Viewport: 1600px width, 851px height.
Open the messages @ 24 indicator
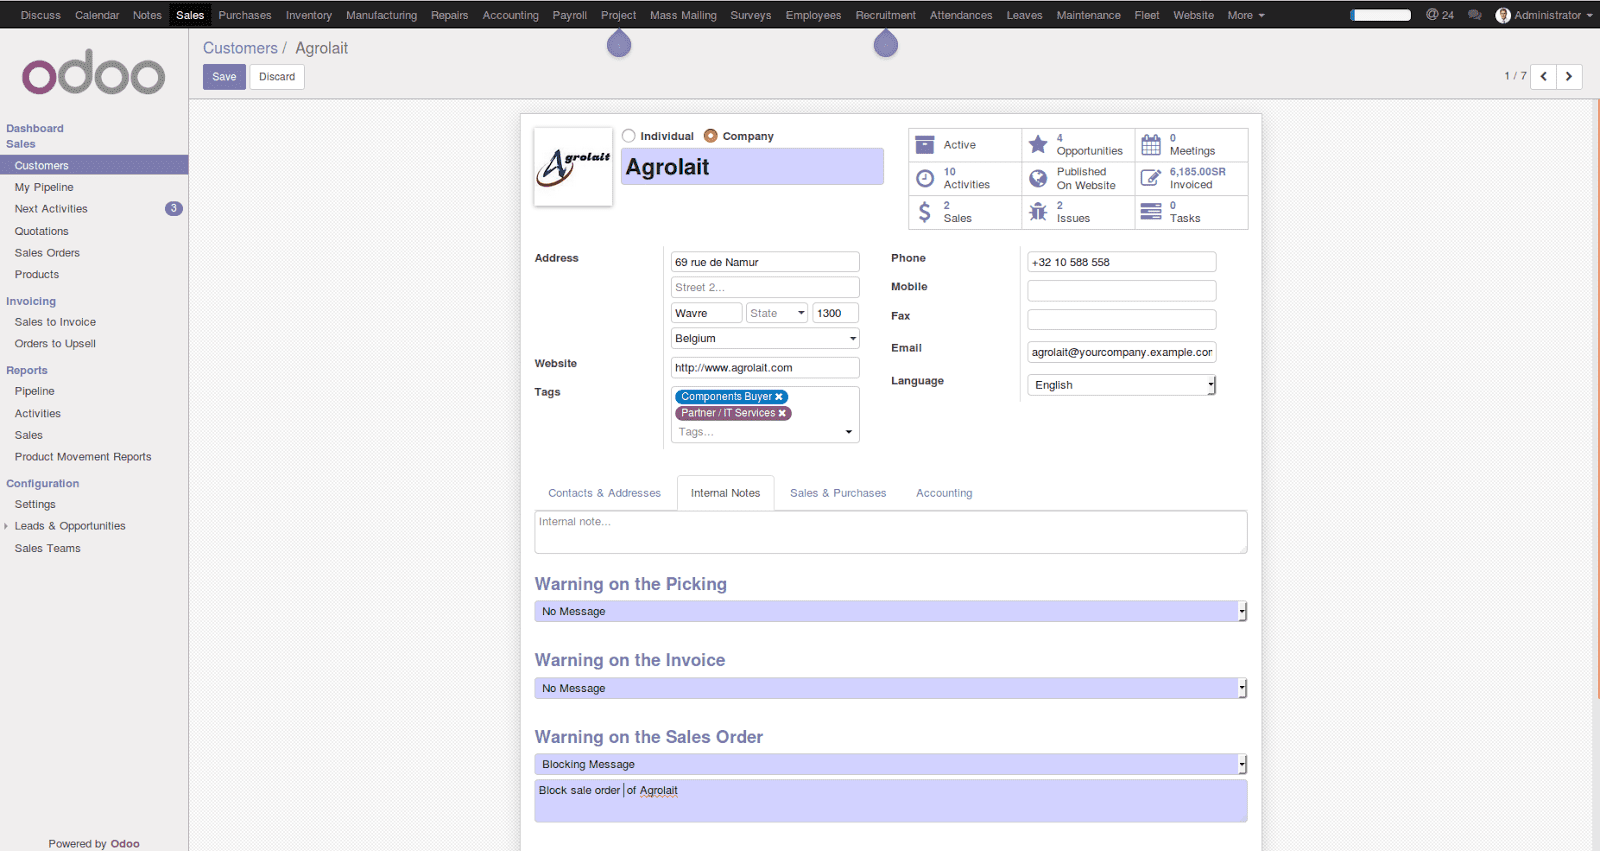pyautogui.click(x=1440, y=15)
